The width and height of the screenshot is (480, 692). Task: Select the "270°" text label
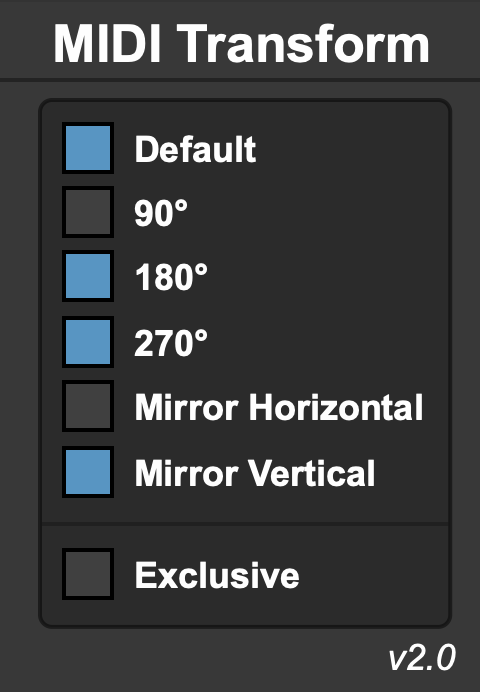point(171,342)
